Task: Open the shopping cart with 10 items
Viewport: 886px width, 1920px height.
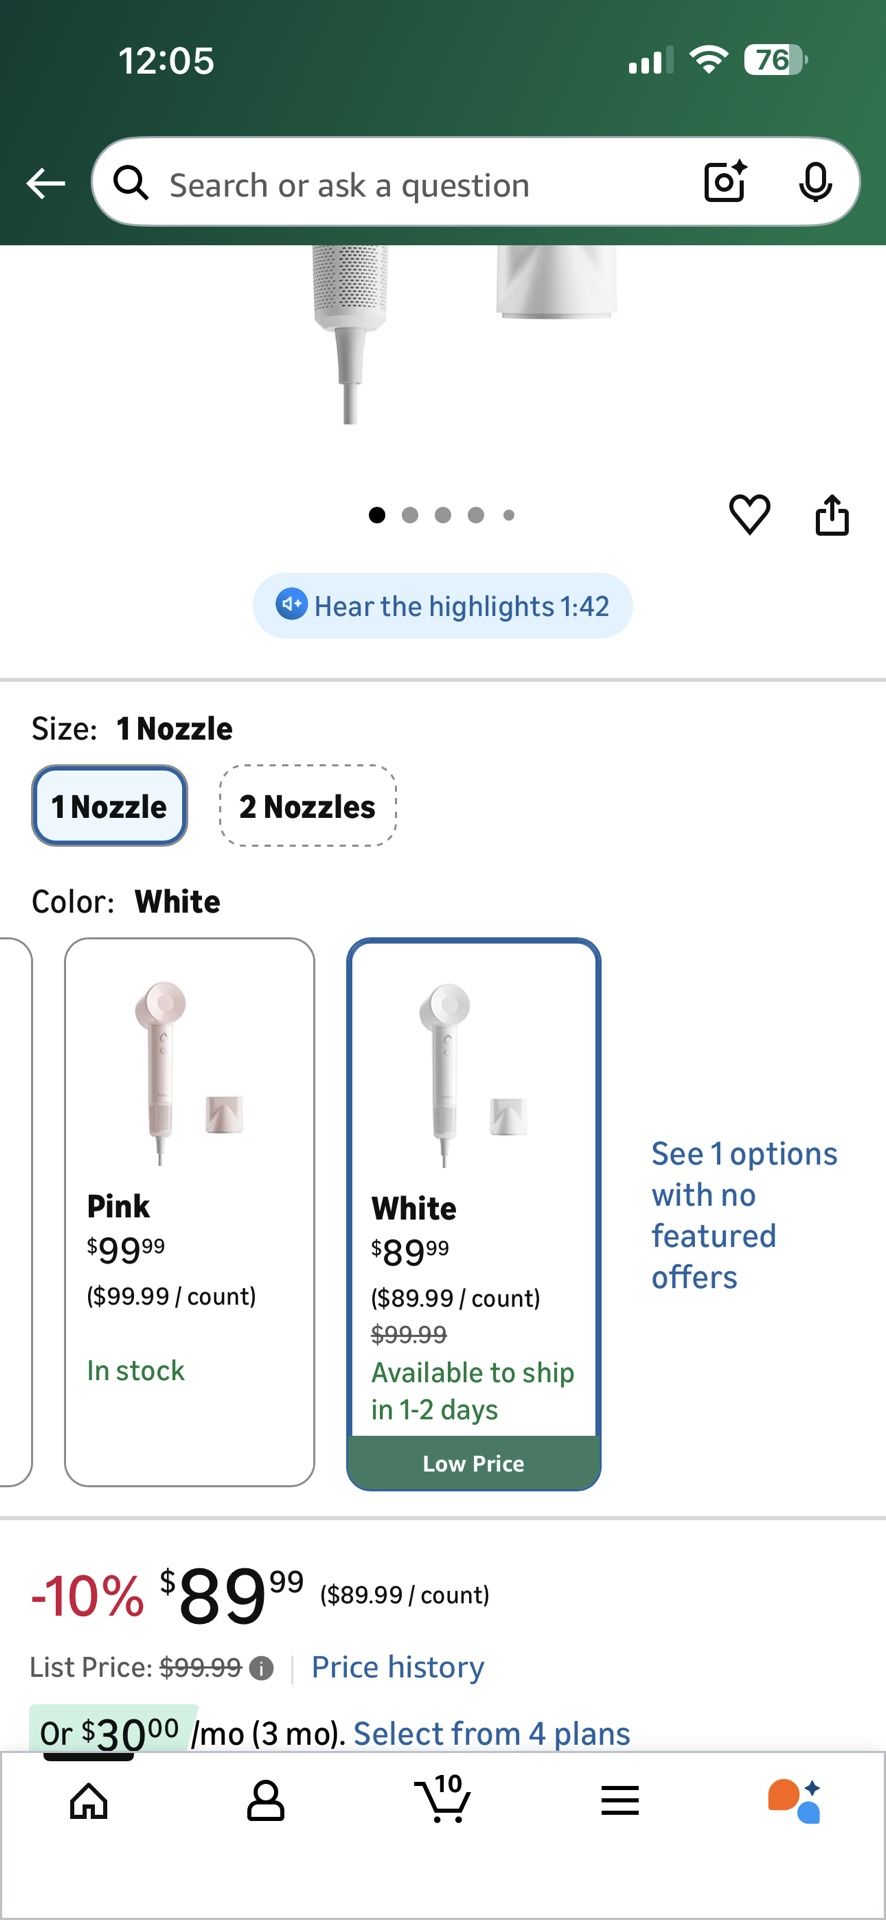Action: pos(443,1800)
